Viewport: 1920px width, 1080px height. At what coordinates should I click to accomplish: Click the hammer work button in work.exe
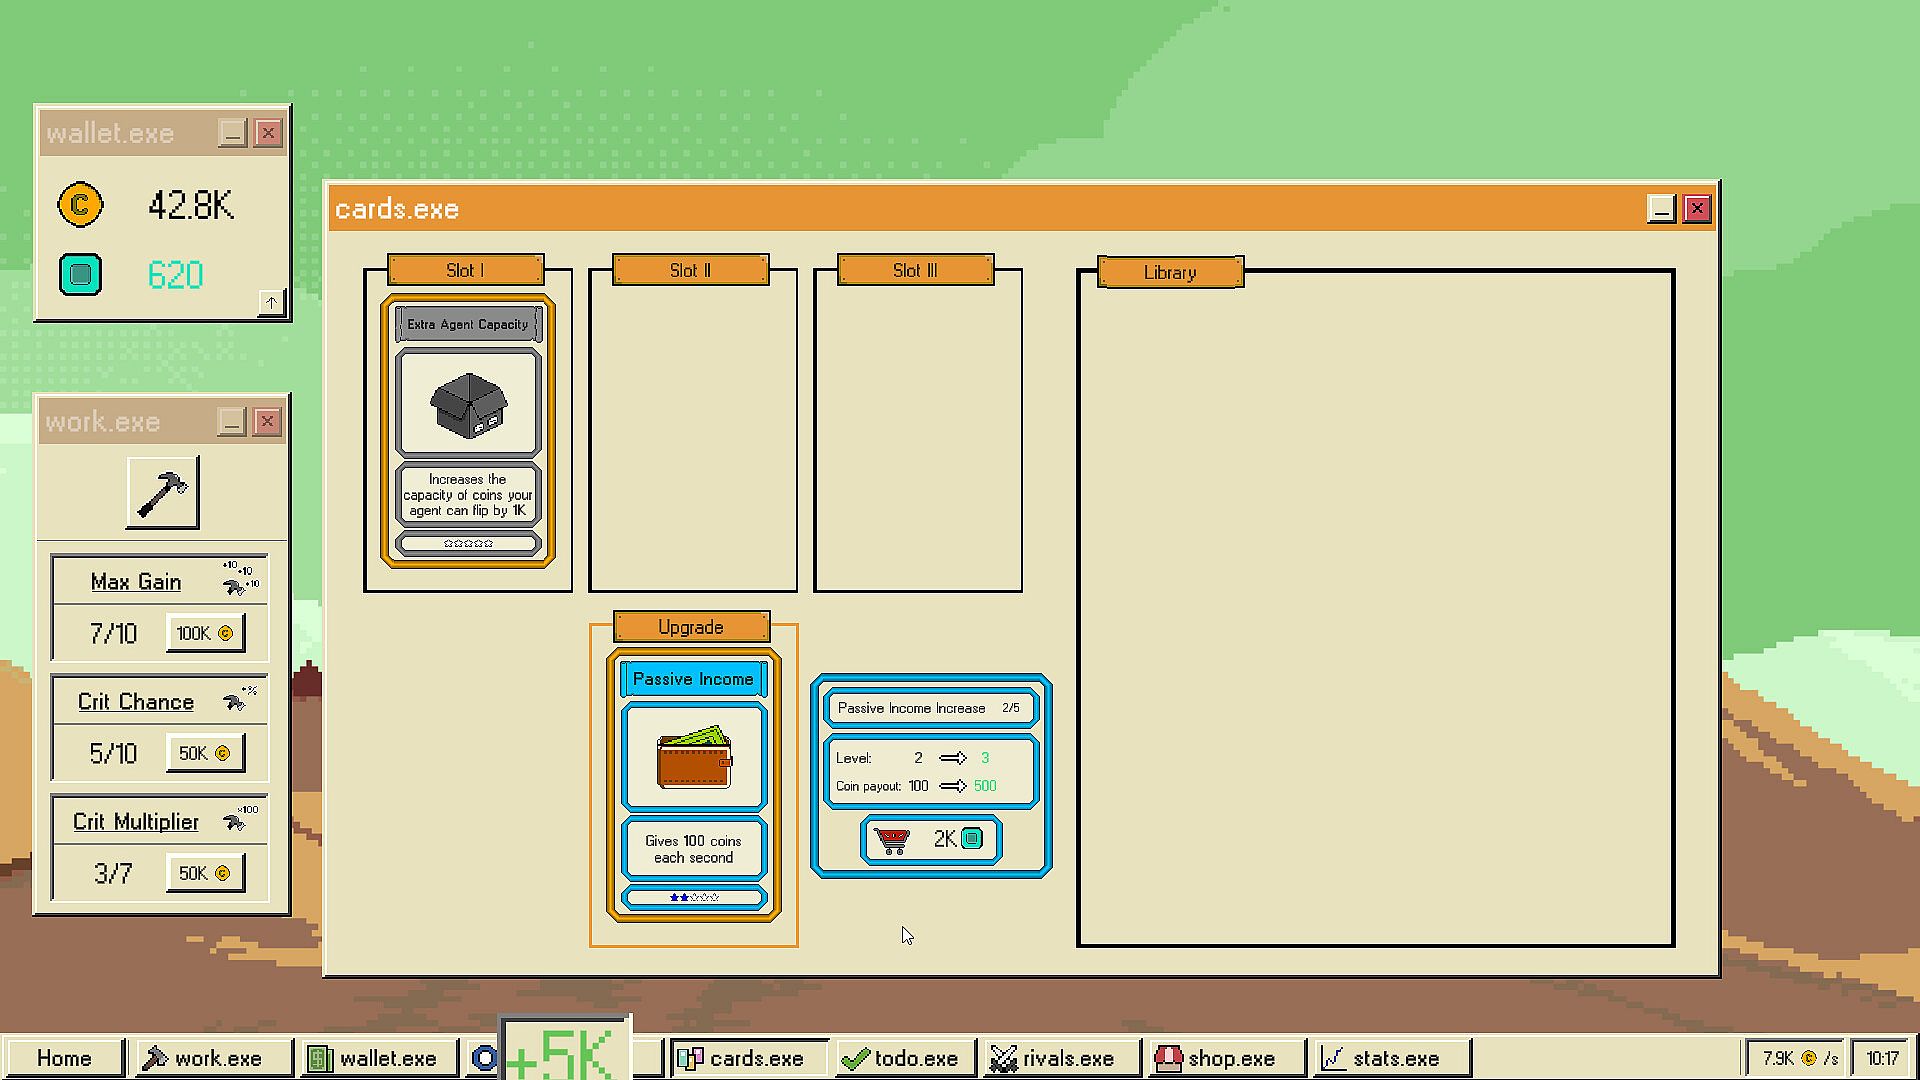click(x=163, y=492)
